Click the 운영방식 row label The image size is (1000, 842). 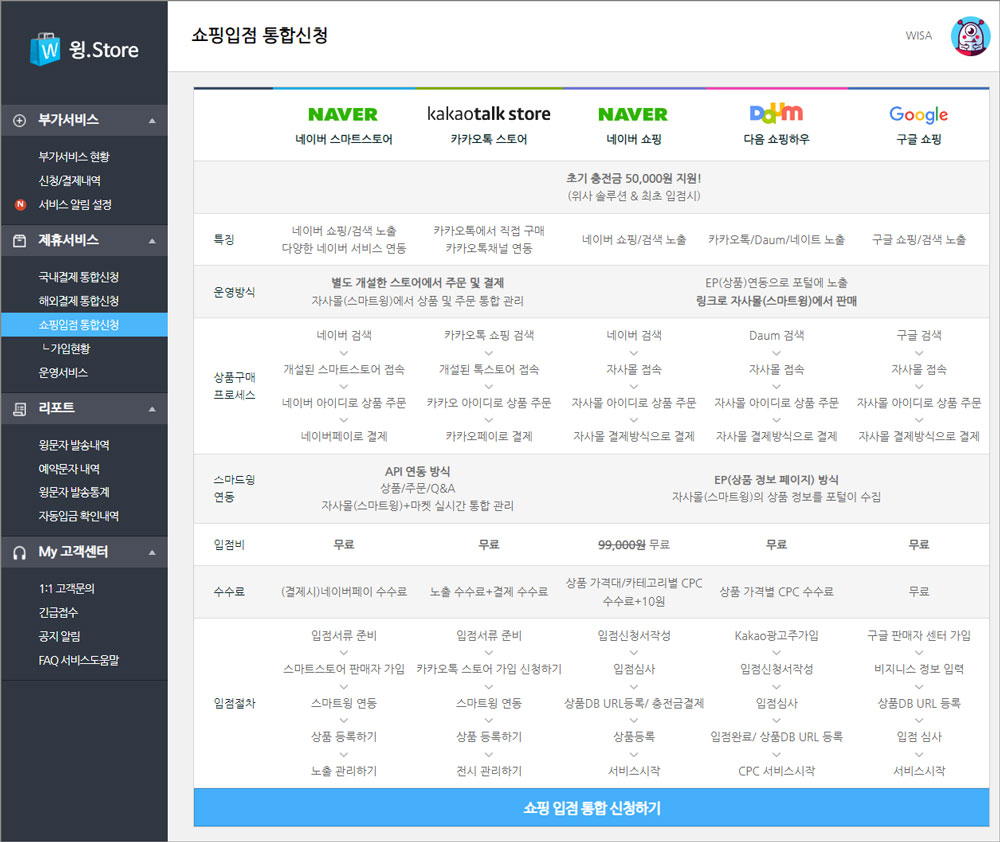(x=234, y=292)
